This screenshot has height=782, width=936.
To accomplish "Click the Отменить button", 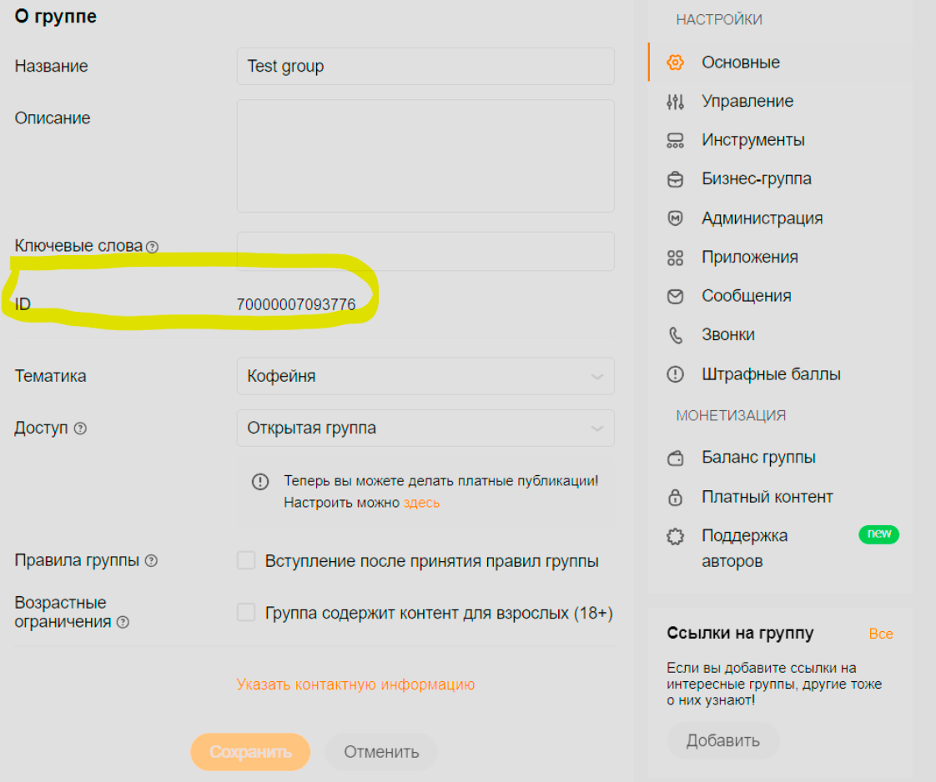I will pyautogui.click(x=380, y=752).
